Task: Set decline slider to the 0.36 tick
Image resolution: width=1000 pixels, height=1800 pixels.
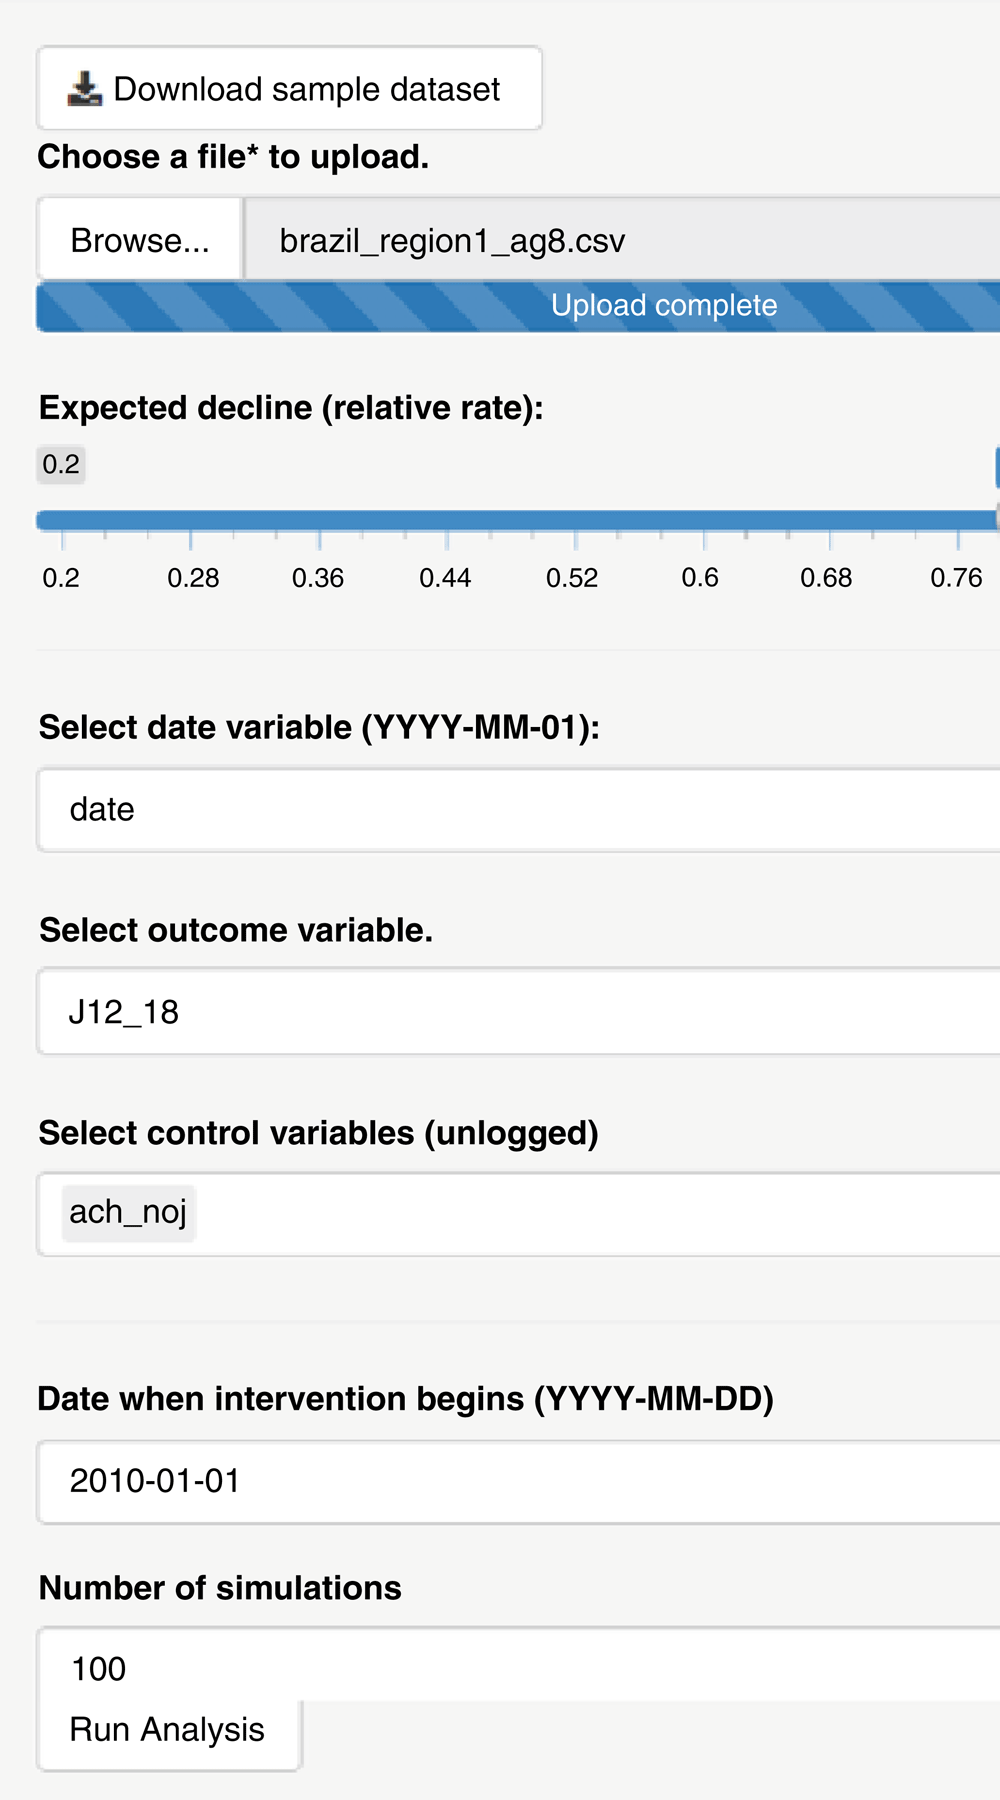Action: 319,520
